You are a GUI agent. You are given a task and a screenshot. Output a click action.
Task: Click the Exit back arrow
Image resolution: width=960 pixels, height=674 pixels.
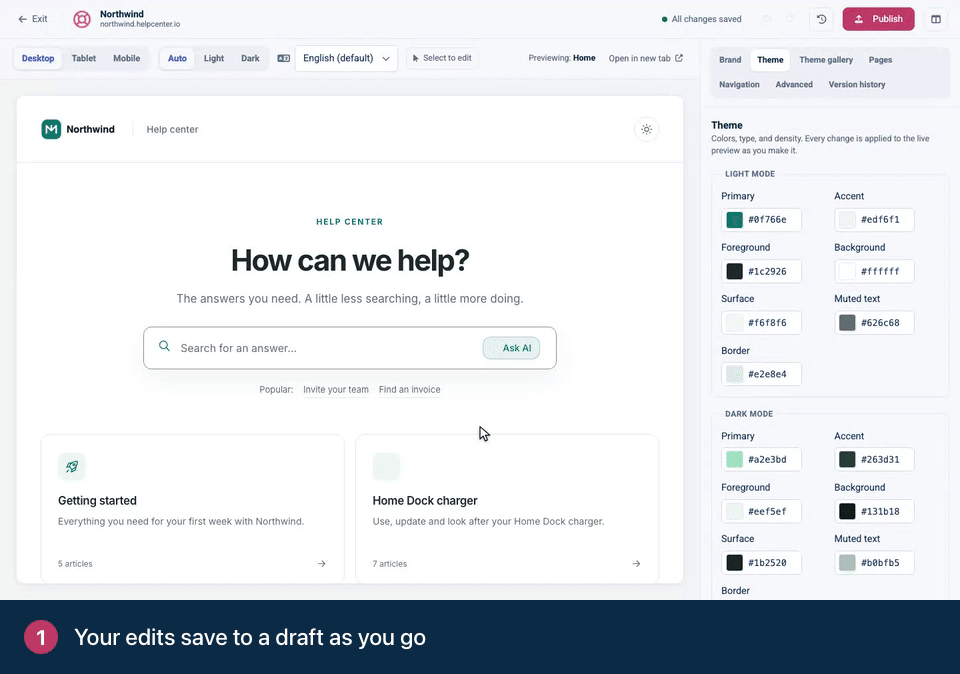pos(23,19)
